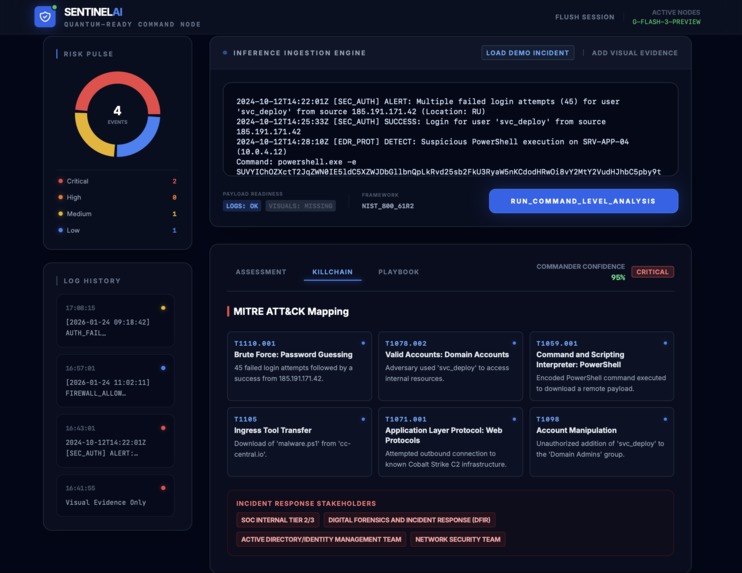The width and height of the screenshot is (742, 573).
Task: Click LOAD DEMO INCIDENT button
Action: point(528,53)
